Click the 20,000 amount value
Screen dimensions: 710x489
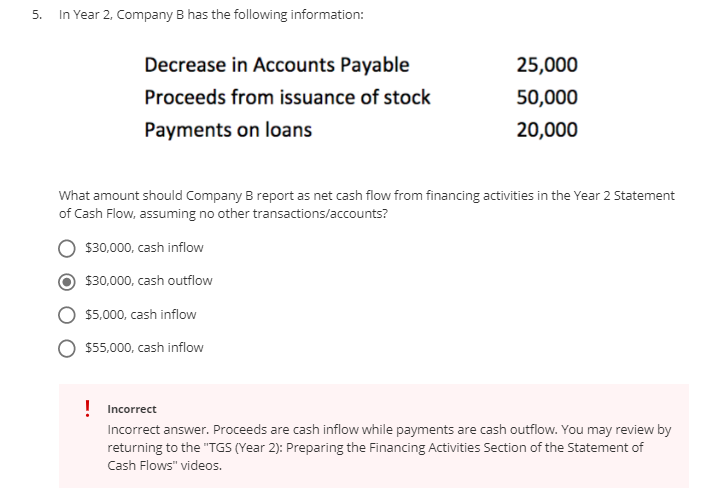pos(547,130)
